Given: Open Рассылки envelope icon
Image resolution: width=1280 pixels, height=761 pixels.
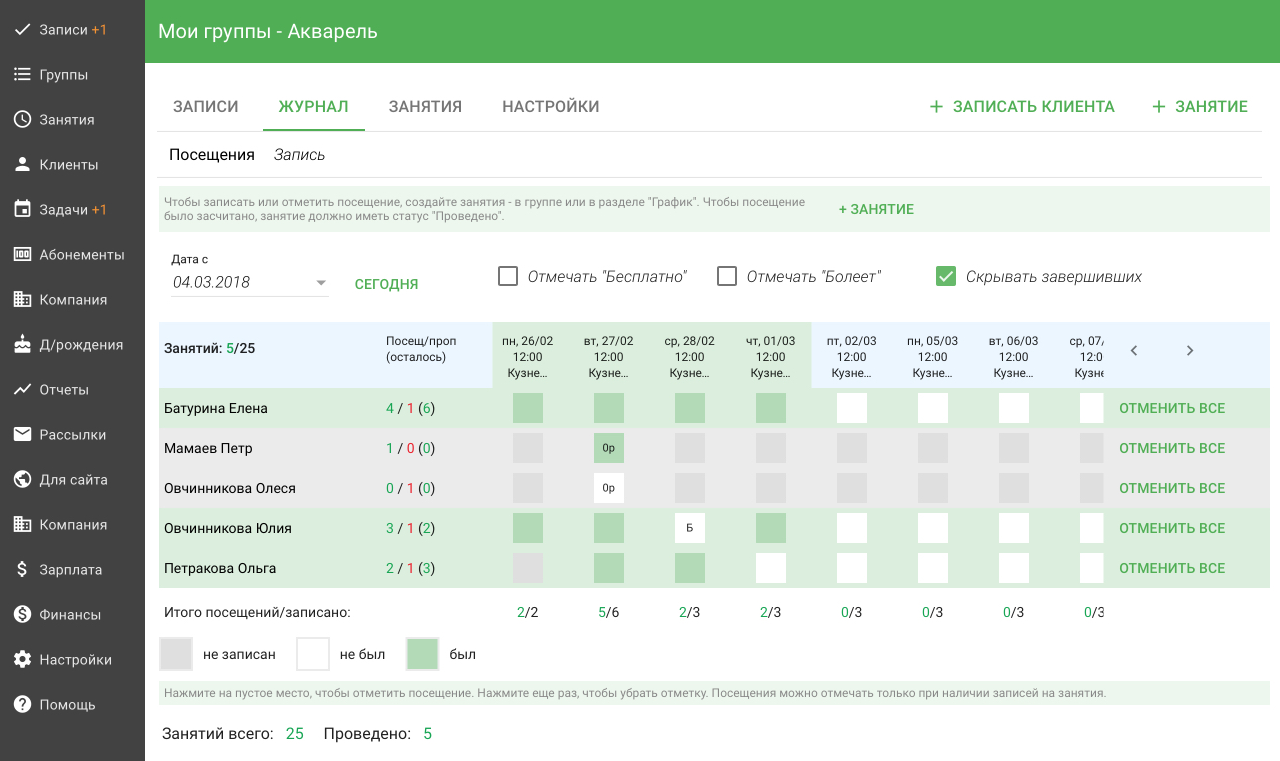Looking at the screenshot, I should pyautogui.click(x=22, y=435).
